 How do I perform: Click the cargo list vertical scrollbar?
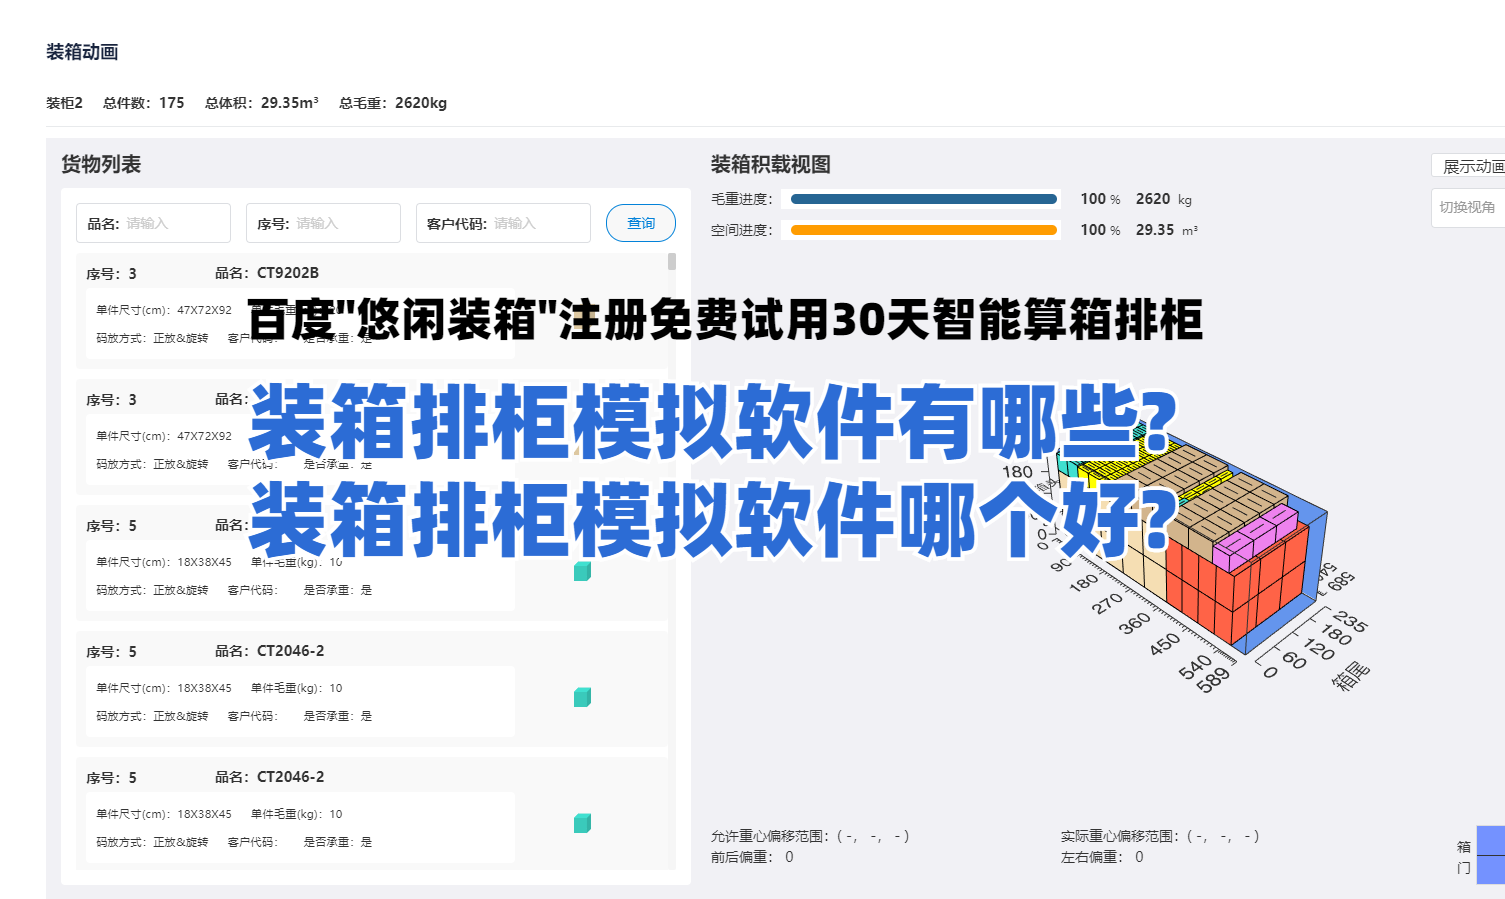tap(672, 262)
